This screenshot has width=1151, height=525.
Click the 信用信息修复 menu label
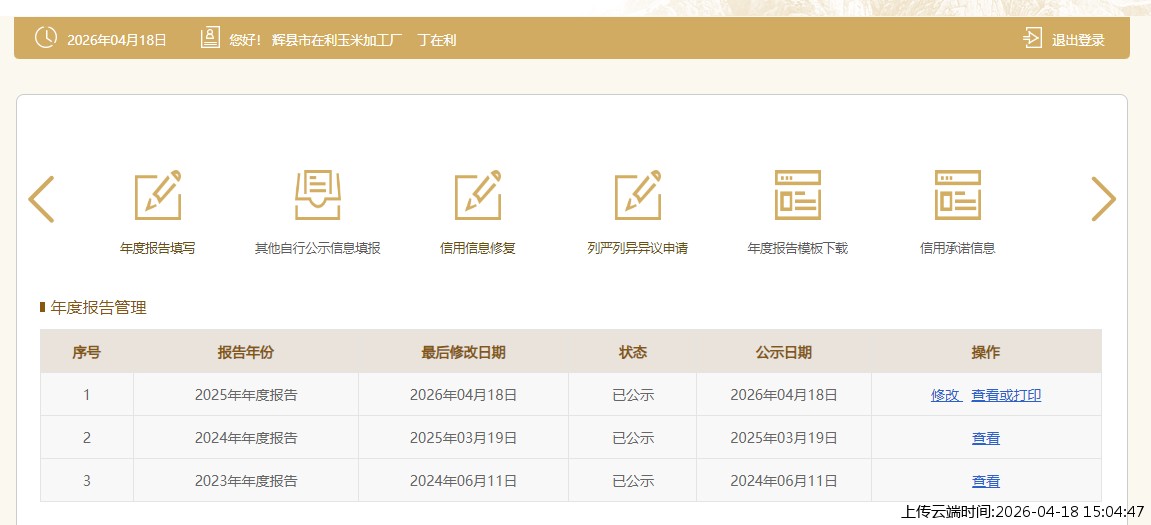coord(478,248)
